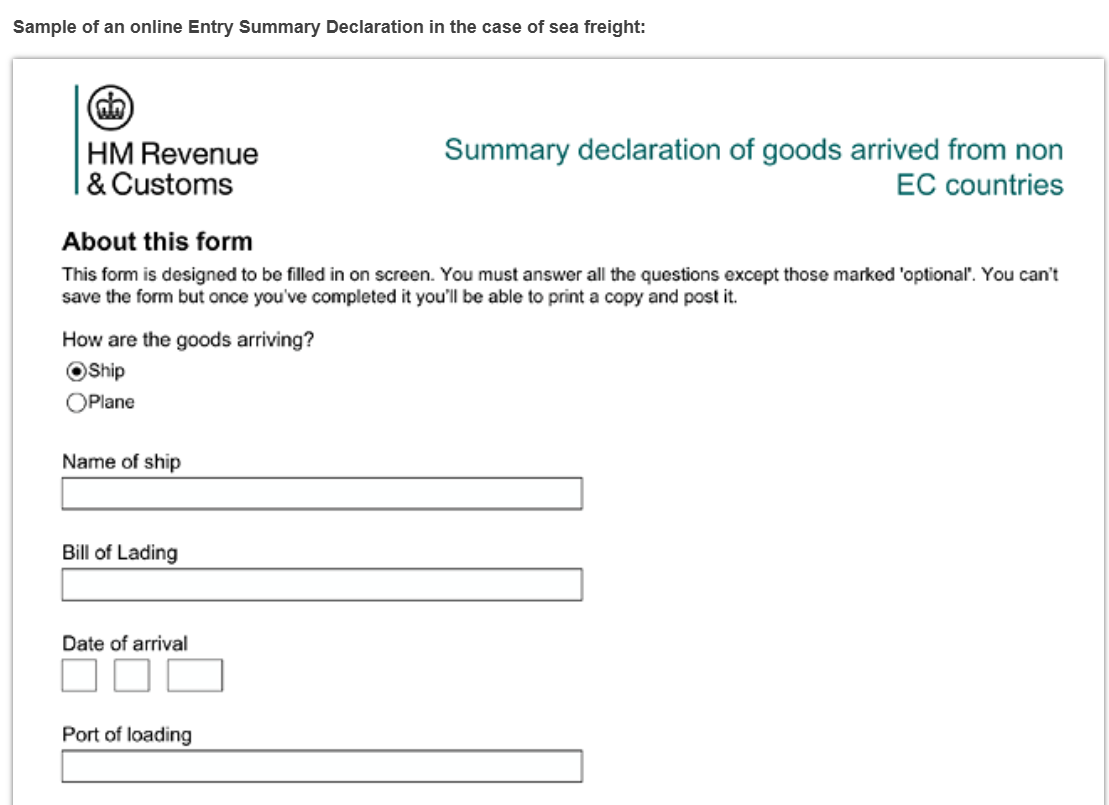Click the middle (month) Date of arrival box

coord(131,675)
